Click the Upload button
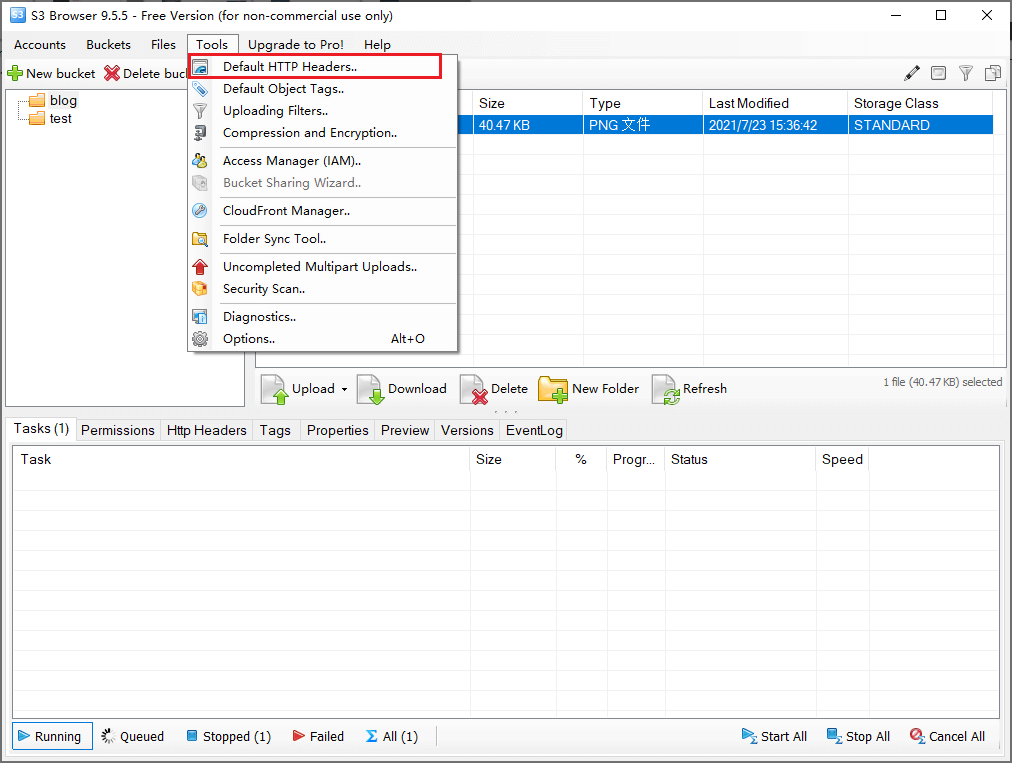Image resolution: width=1012 pixels, height=763 pixels. click(299, 389)
